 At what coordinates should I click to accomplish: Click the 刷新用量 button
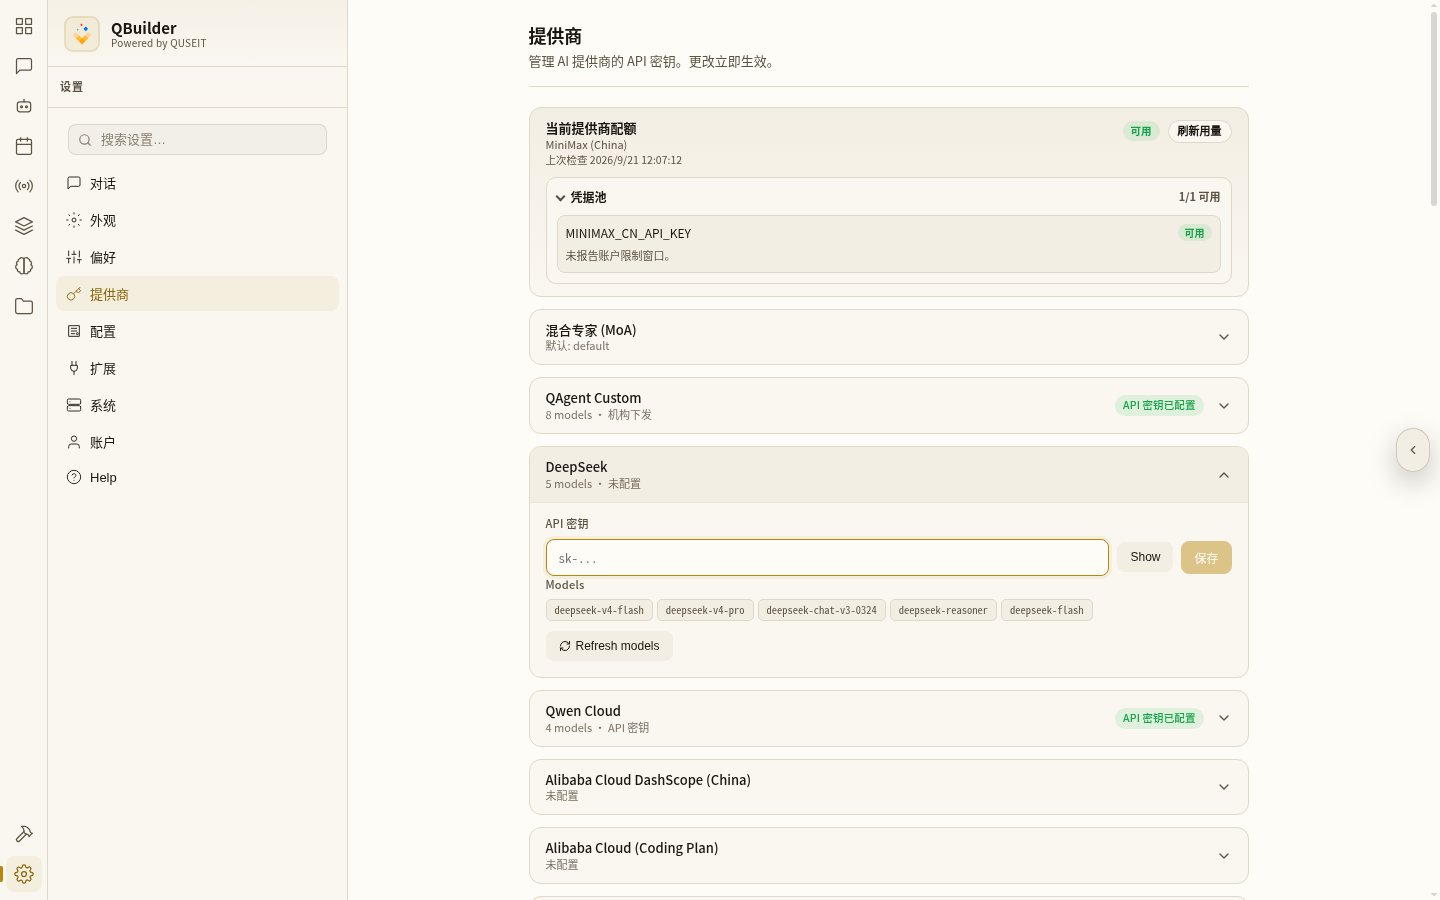(x=1199, y=131)
